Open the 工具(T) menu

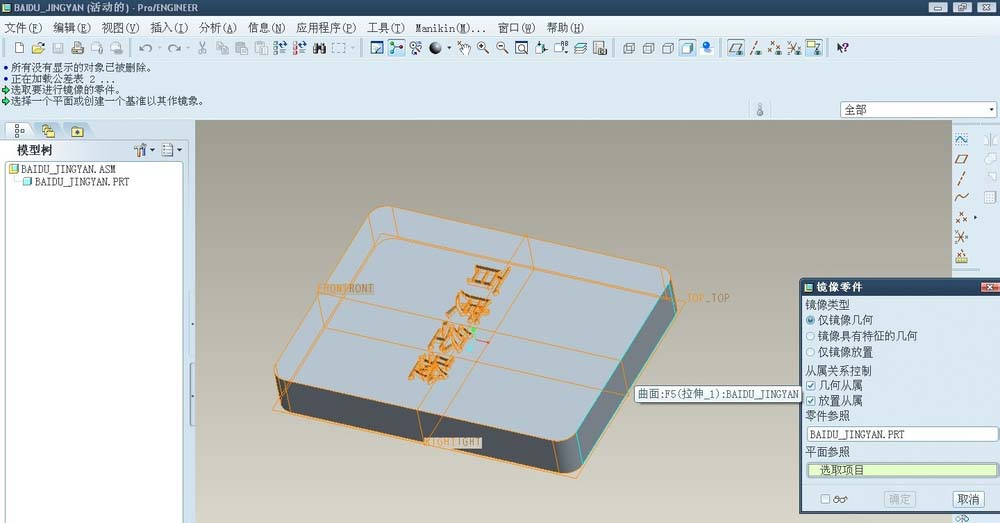tap(386, 28)
